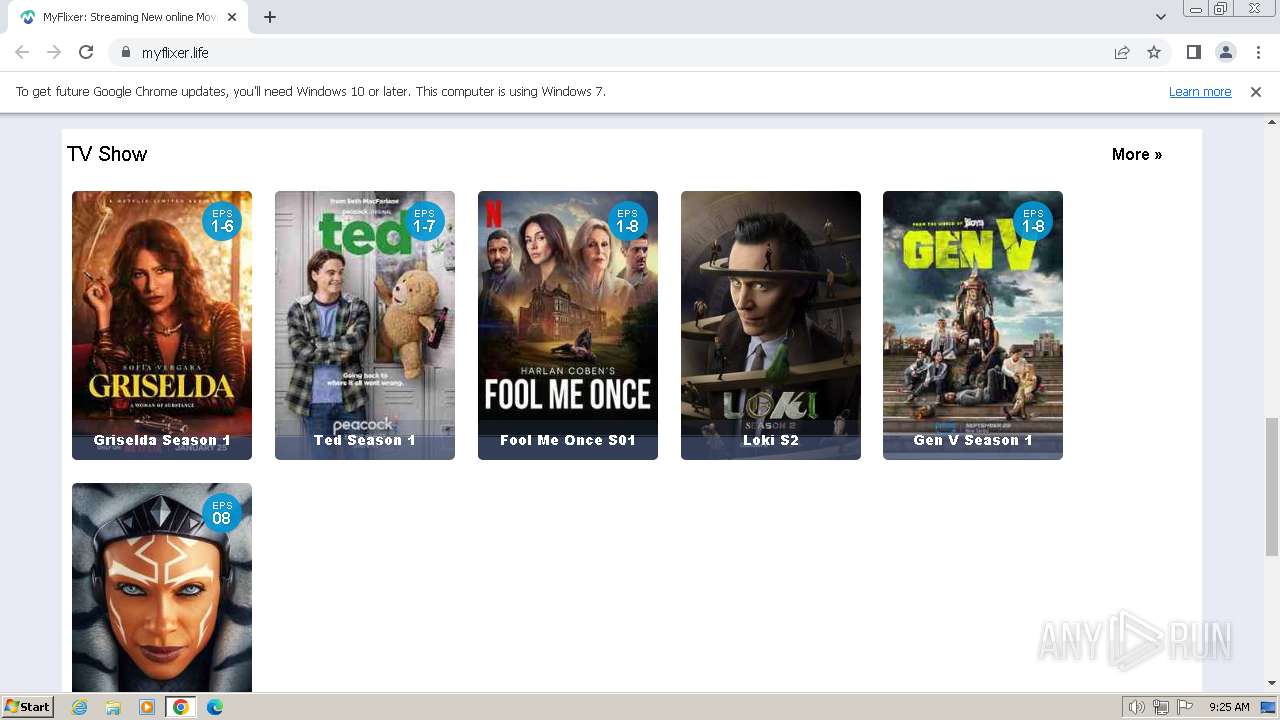
Task: Switch to Chrome in the taskbar
Action: (181, 707)
